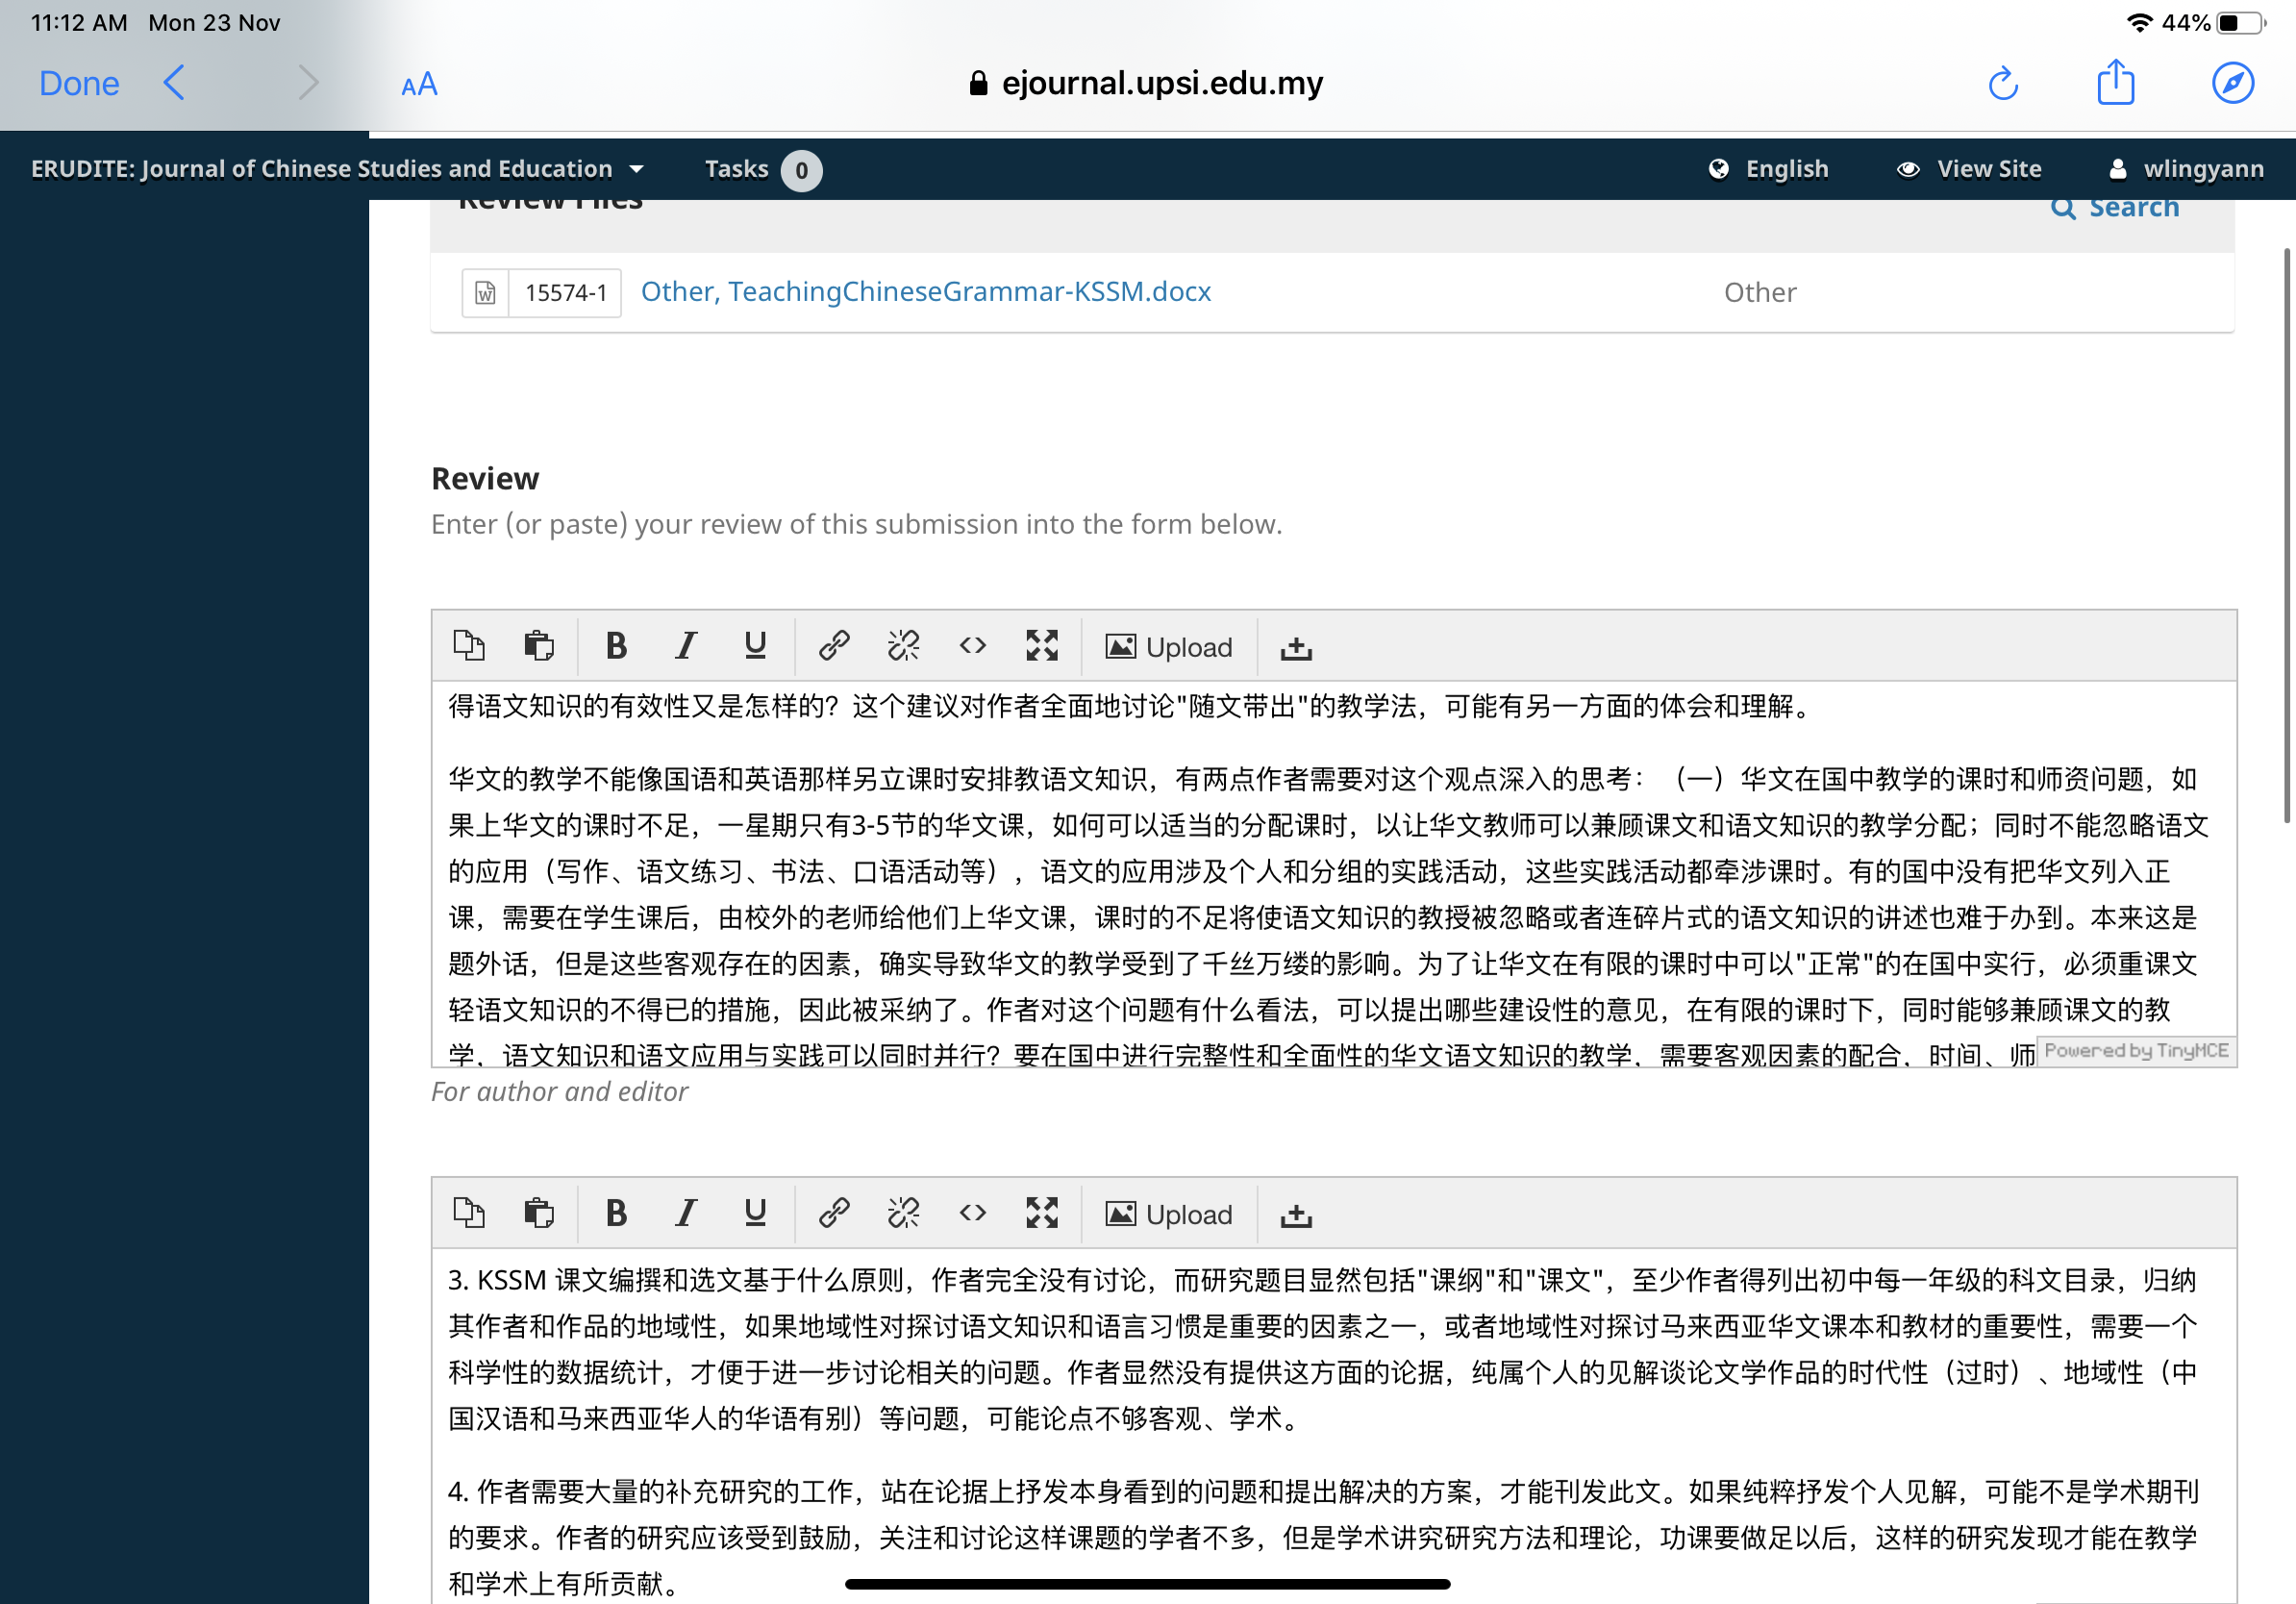Click the copy icon in second editor toolbar

click(x=469, y=1213)
